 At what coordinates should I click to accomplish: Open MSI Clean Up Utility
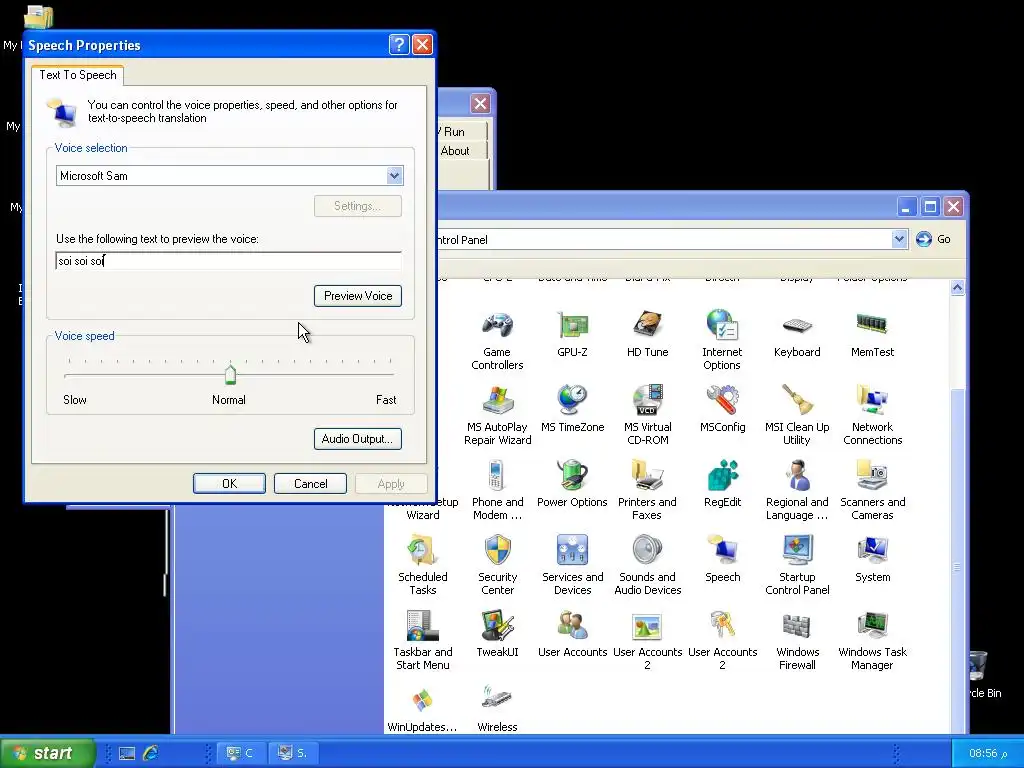(797, 415)
